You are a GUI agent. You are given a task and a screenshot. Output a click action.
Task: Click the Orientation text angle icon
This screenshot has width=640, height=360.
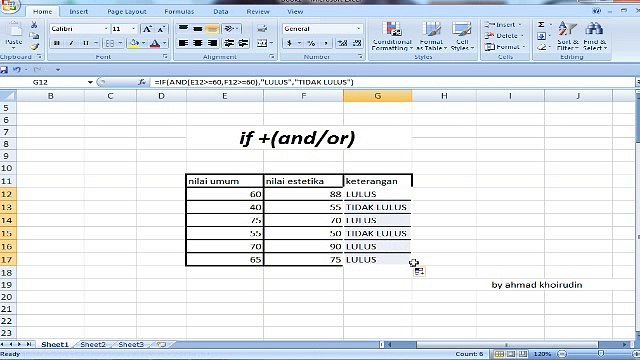tap(229, 28)
